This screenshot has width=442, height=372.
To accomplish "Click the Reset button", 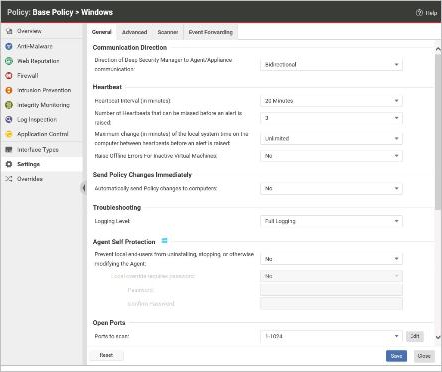I will (x=106, y=355).
